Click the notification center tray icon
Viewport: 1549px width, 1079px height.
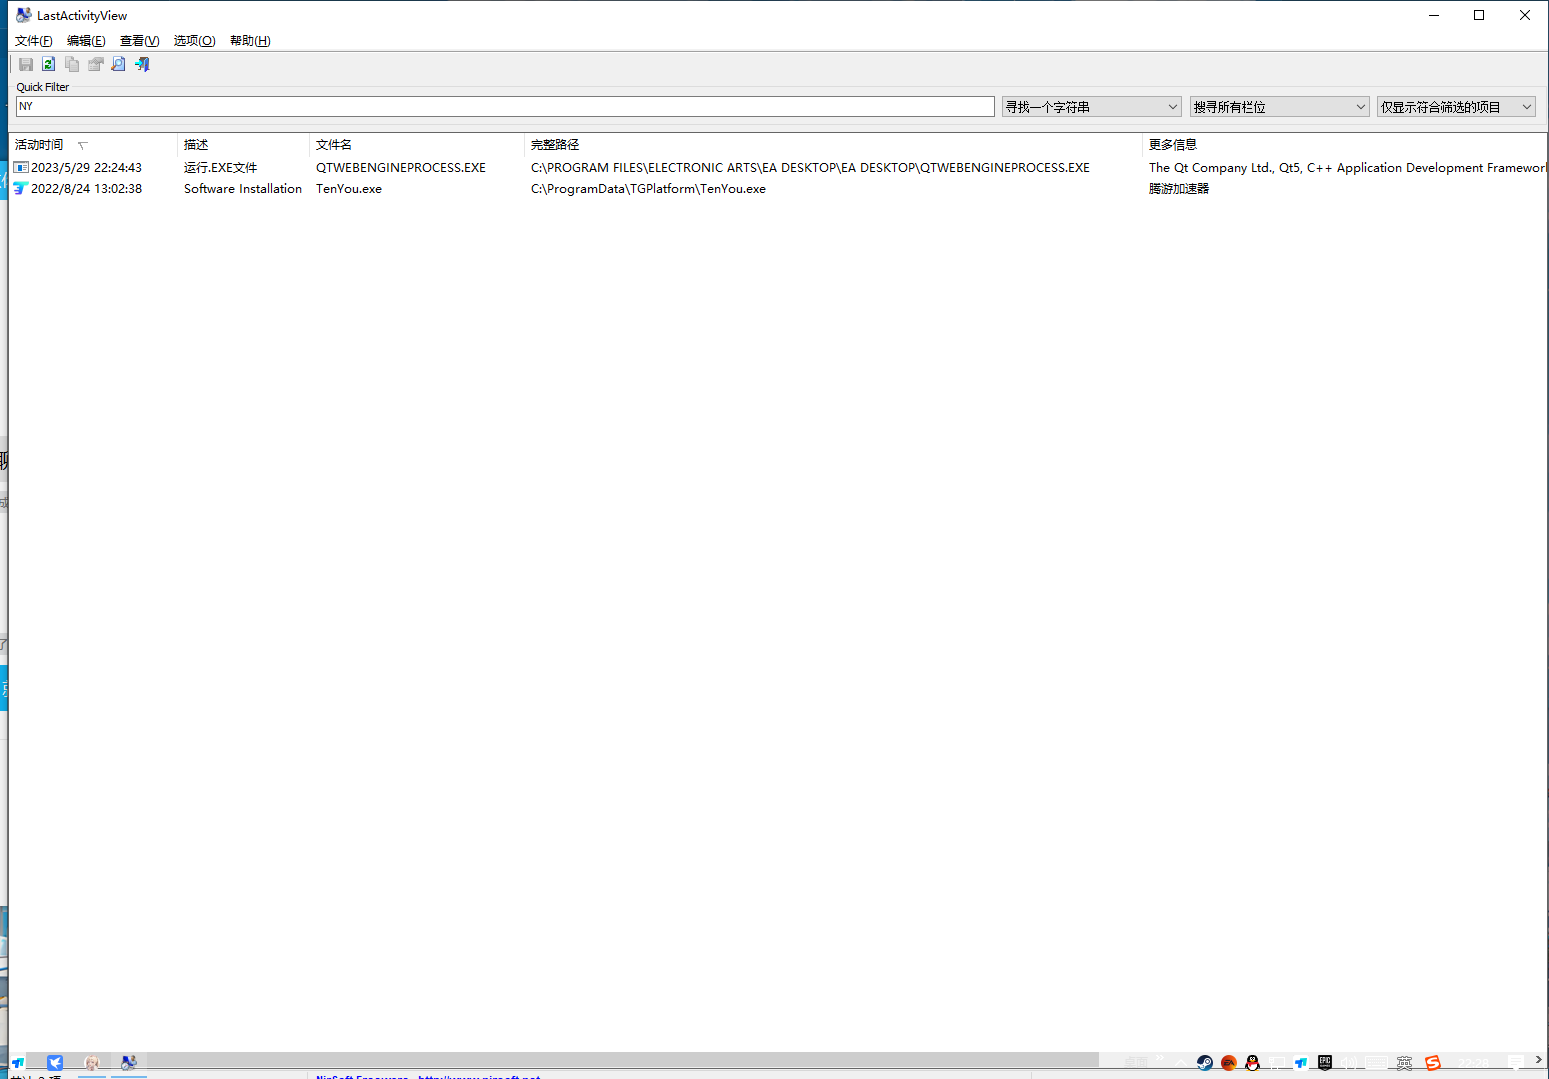pyautogui.click(x=1516, y=1064)
